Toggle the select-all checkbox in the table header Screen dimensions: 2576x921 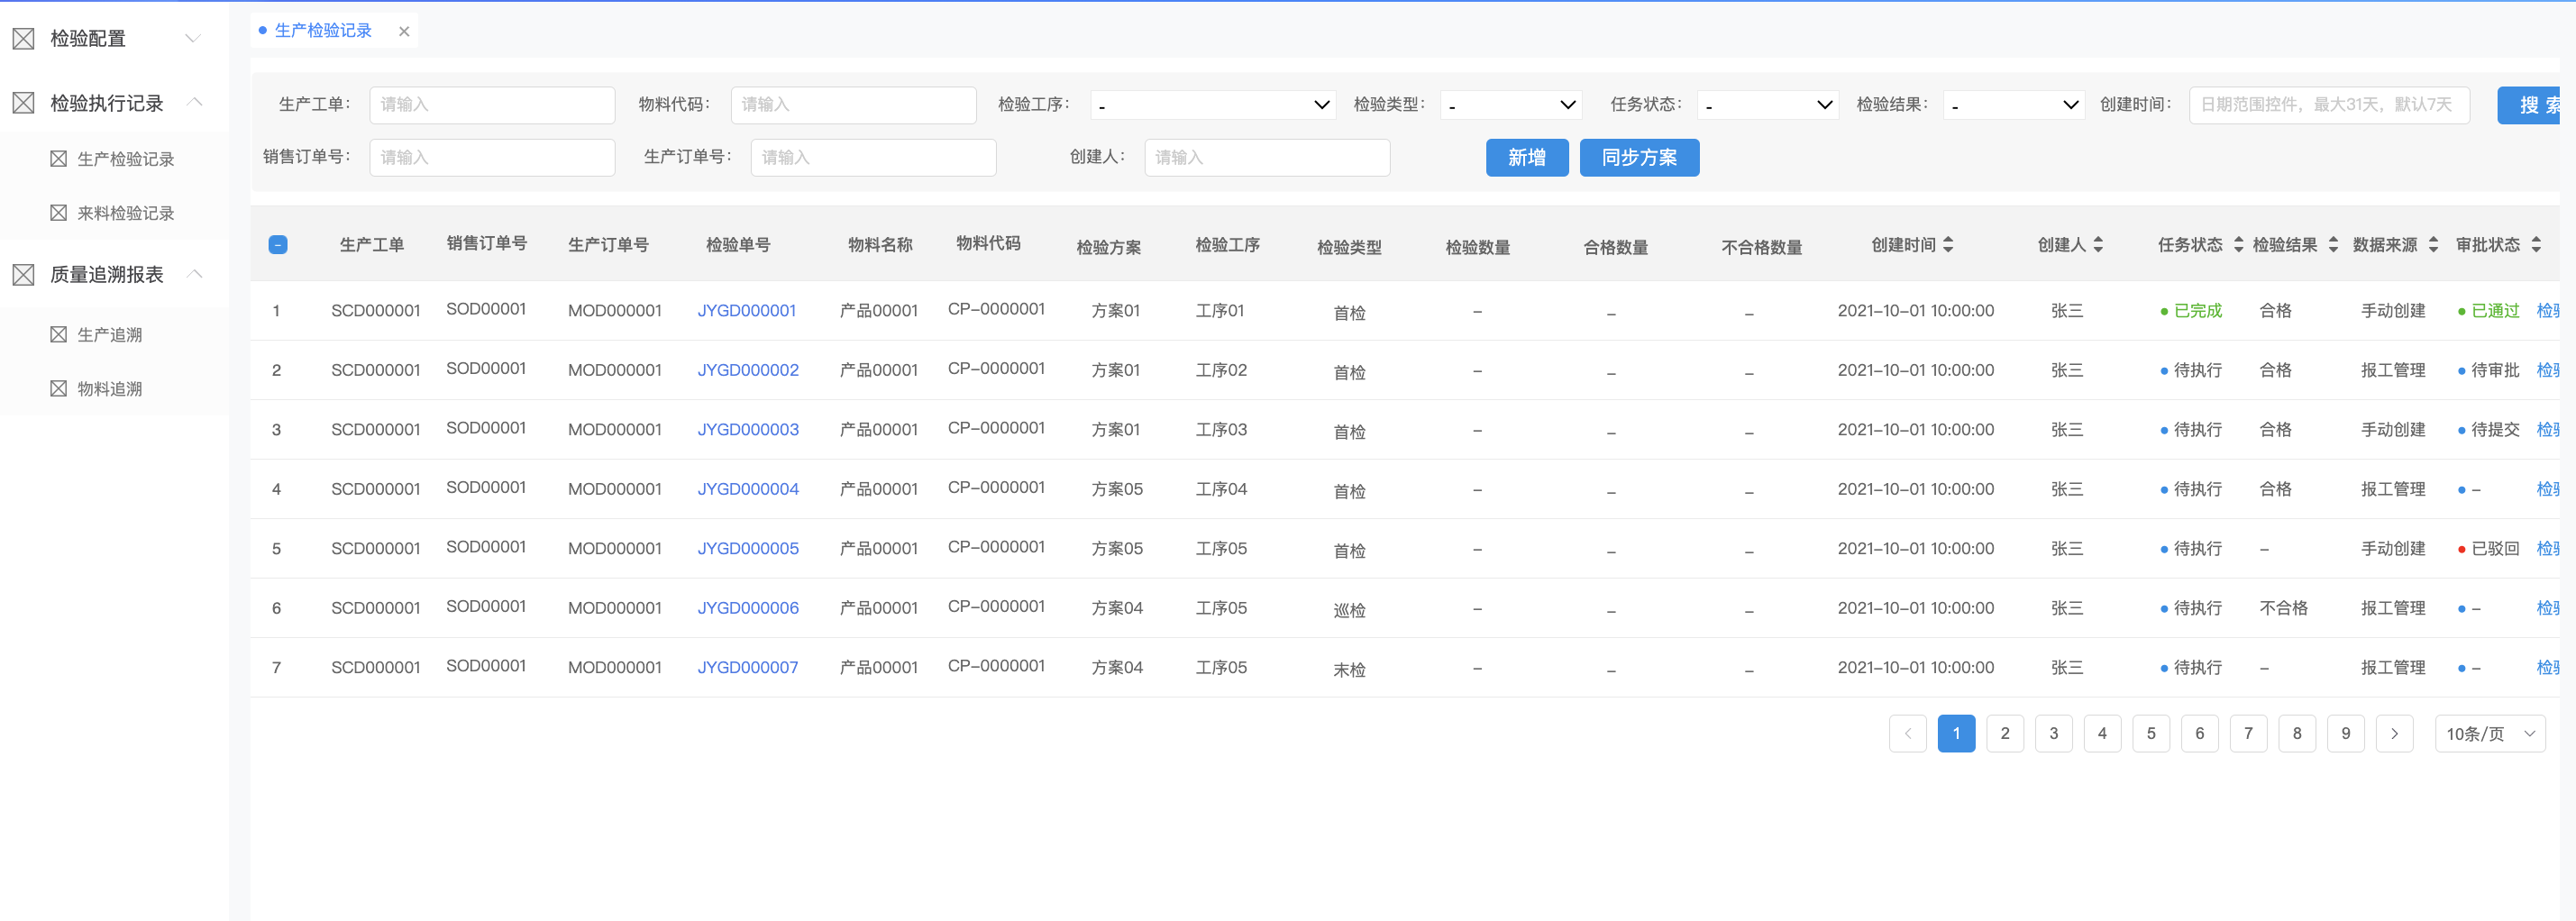[x=278, y=244]
